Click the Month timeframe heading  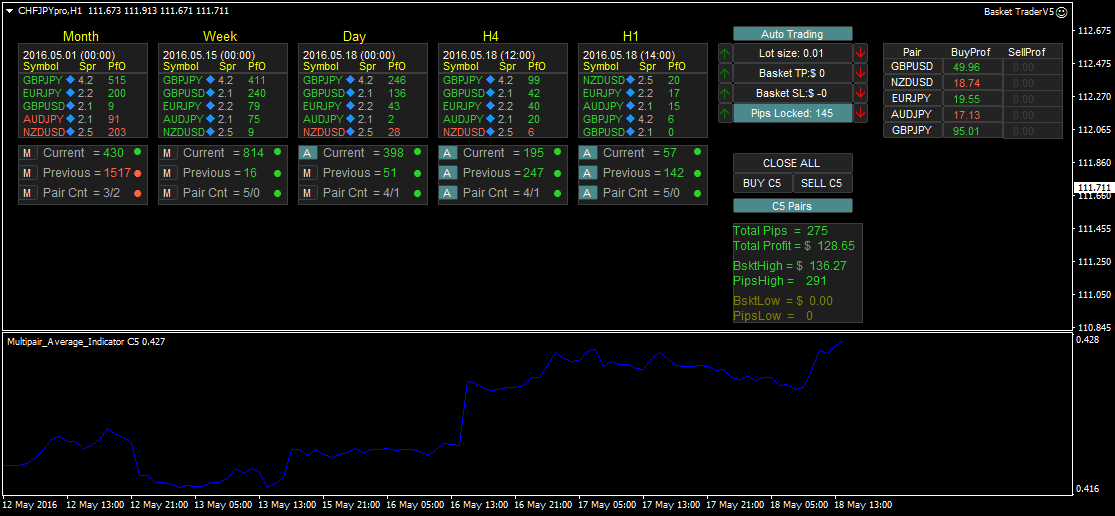pos(81,36)
